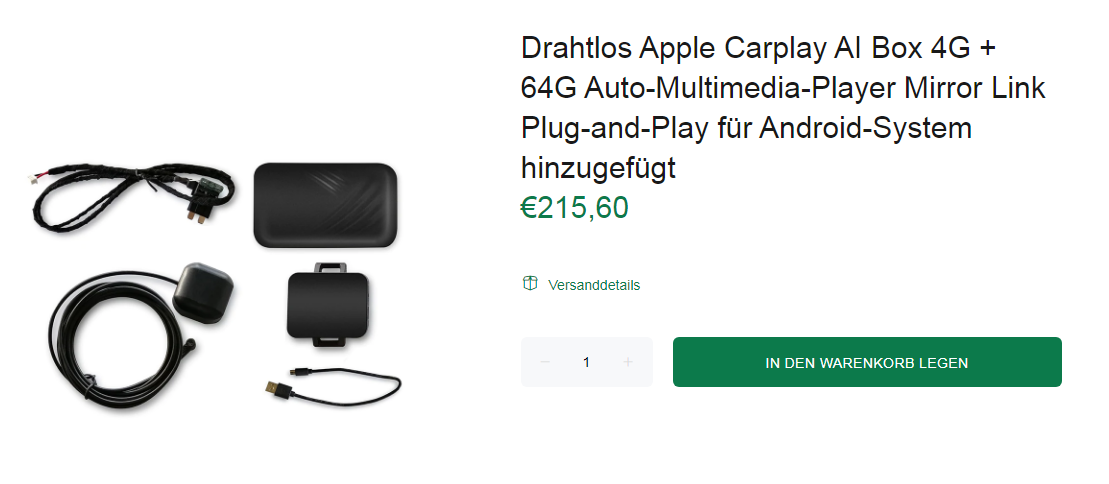Click the shipping box icon beside Versanddetails
The image size is (1109, 484).
pos(530,284)
